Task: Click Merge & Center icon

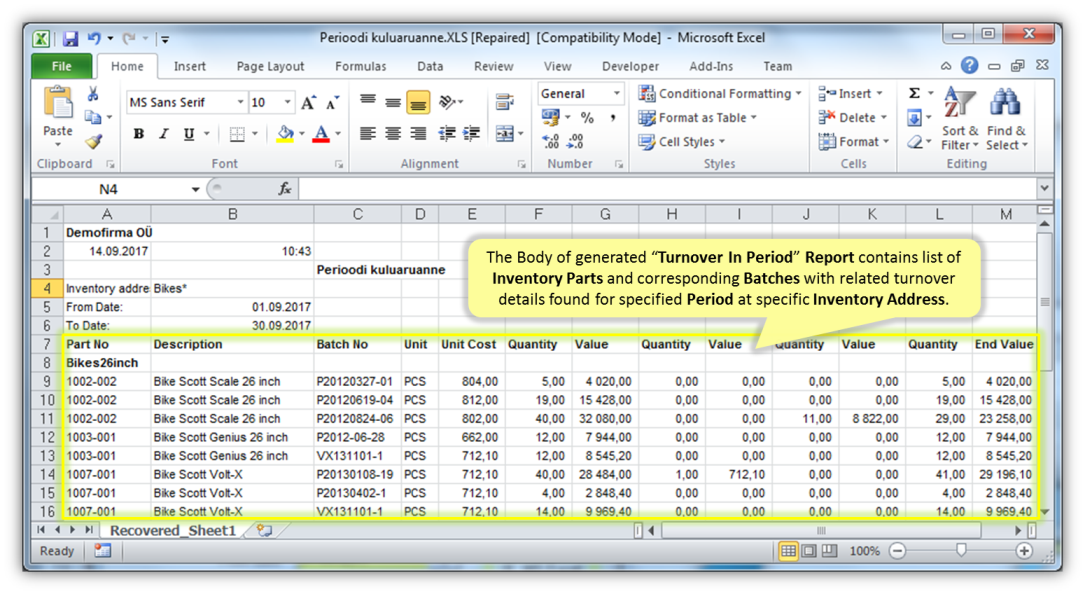Action: point(505,134)
